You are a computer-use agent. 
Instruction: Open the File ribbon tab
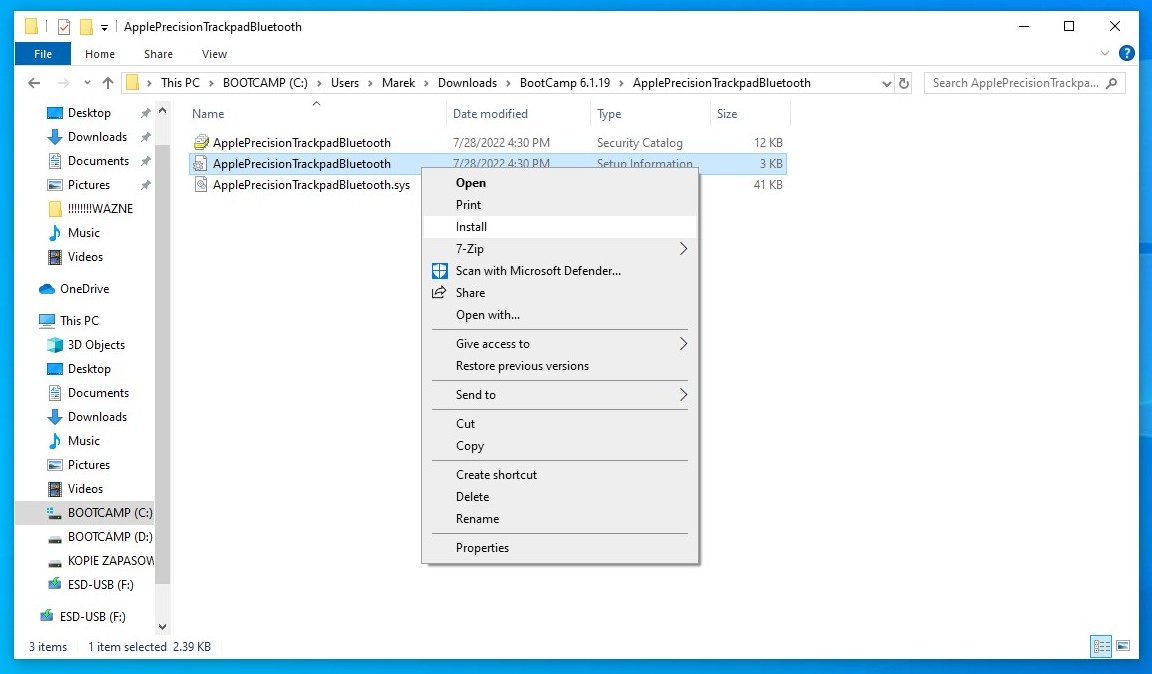(x=43, y=54)
